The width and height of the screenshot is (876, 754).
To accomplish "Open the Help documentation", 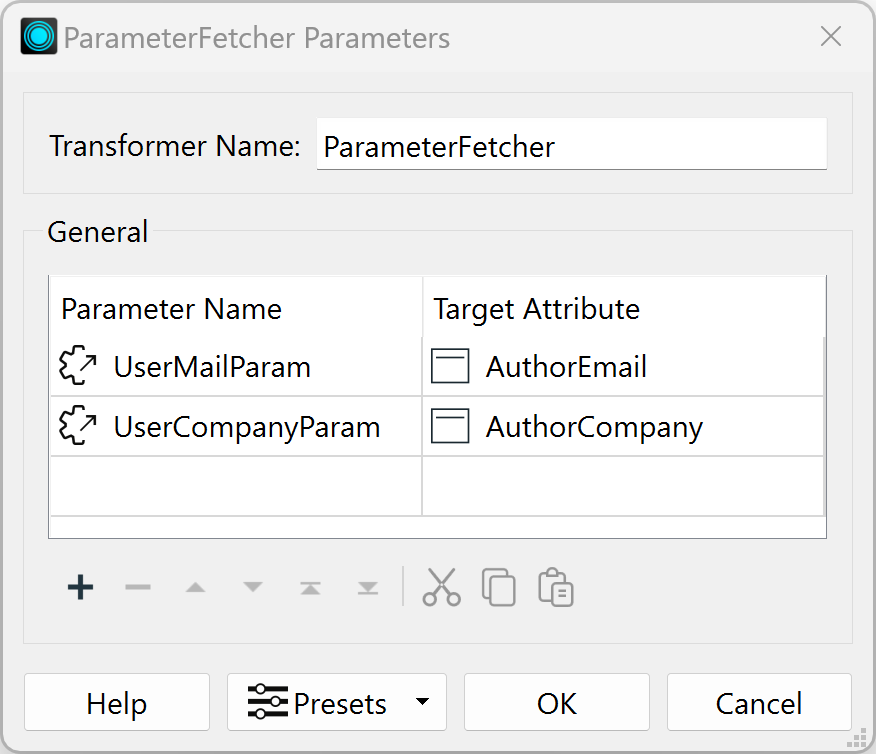I will point(116,702).
